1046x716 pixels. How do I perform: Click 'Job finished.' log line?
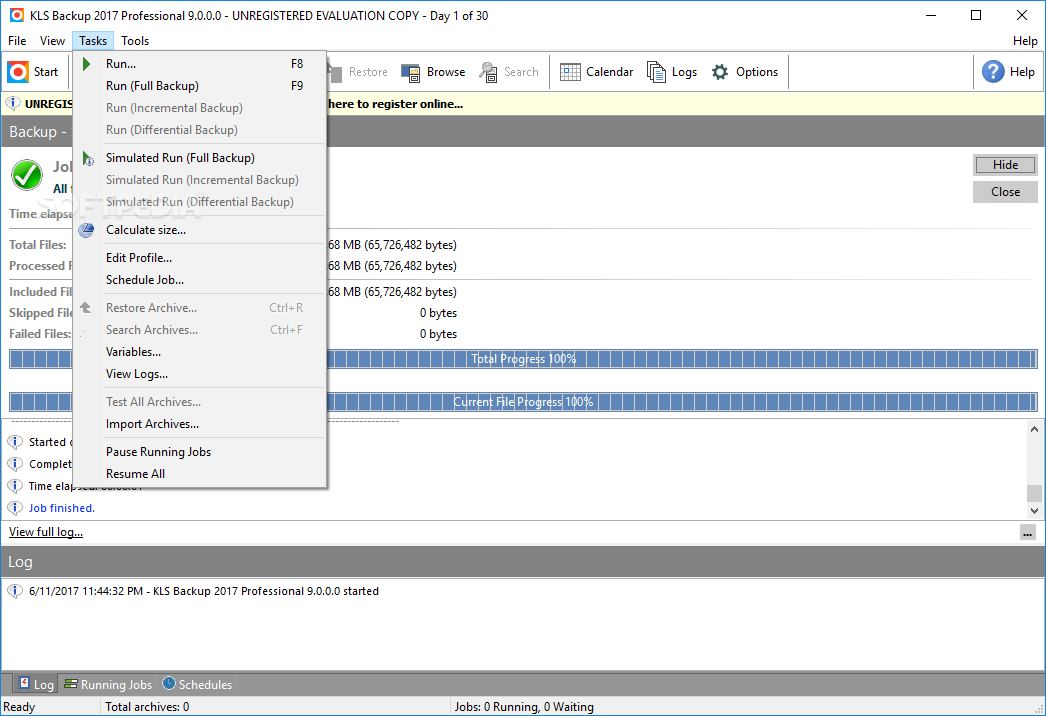click(x=62, y=508)
